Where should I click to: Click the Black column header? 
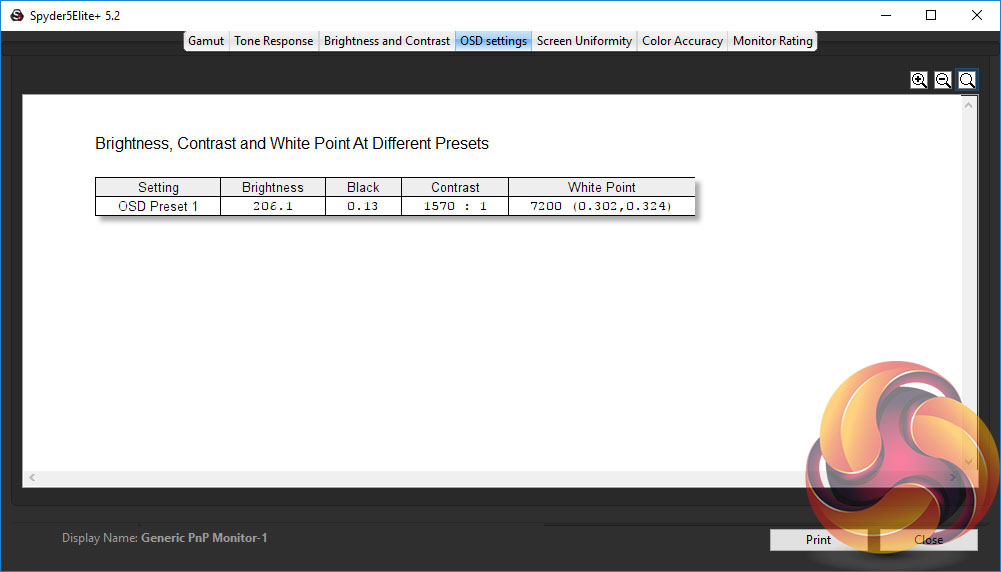(363, 187)
